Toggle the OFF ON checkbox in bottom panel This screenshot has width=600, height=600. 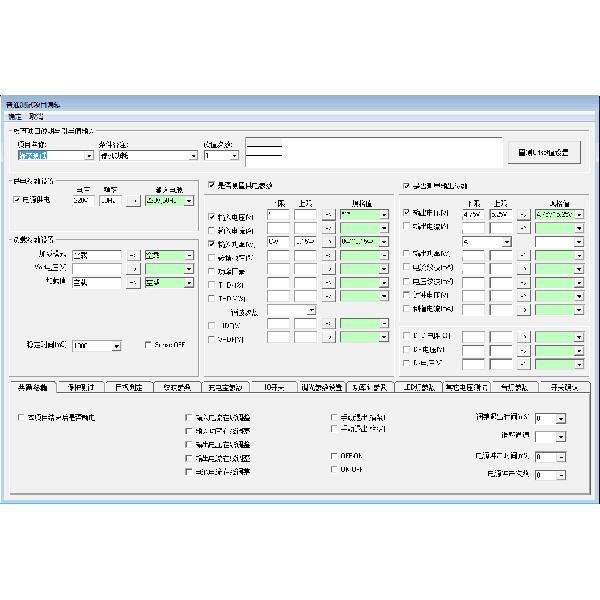tap(333, 455)
